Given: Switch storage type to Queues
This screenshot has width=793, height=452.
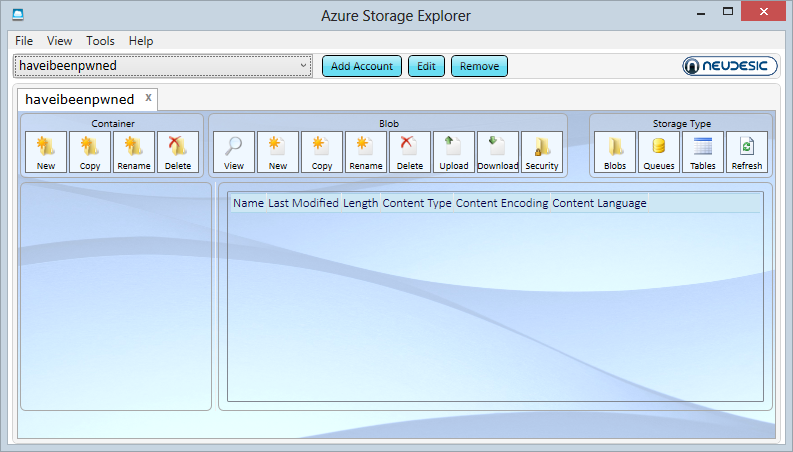Looking at the screenshot, I should [x=659, y=152].
